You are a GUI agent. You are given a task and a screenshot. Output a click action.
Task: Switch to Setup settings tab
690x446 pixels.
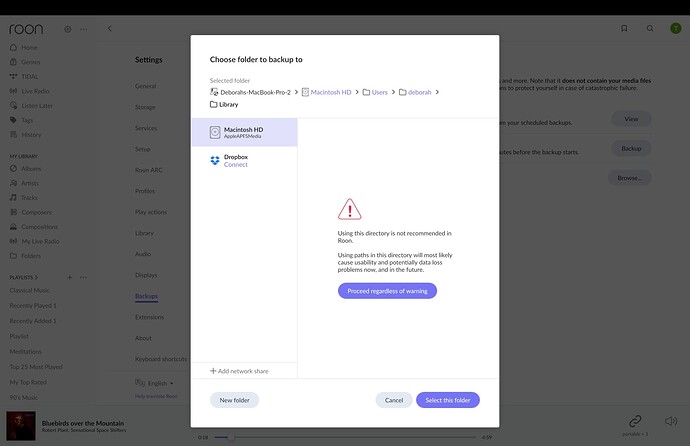coord(143,149)
